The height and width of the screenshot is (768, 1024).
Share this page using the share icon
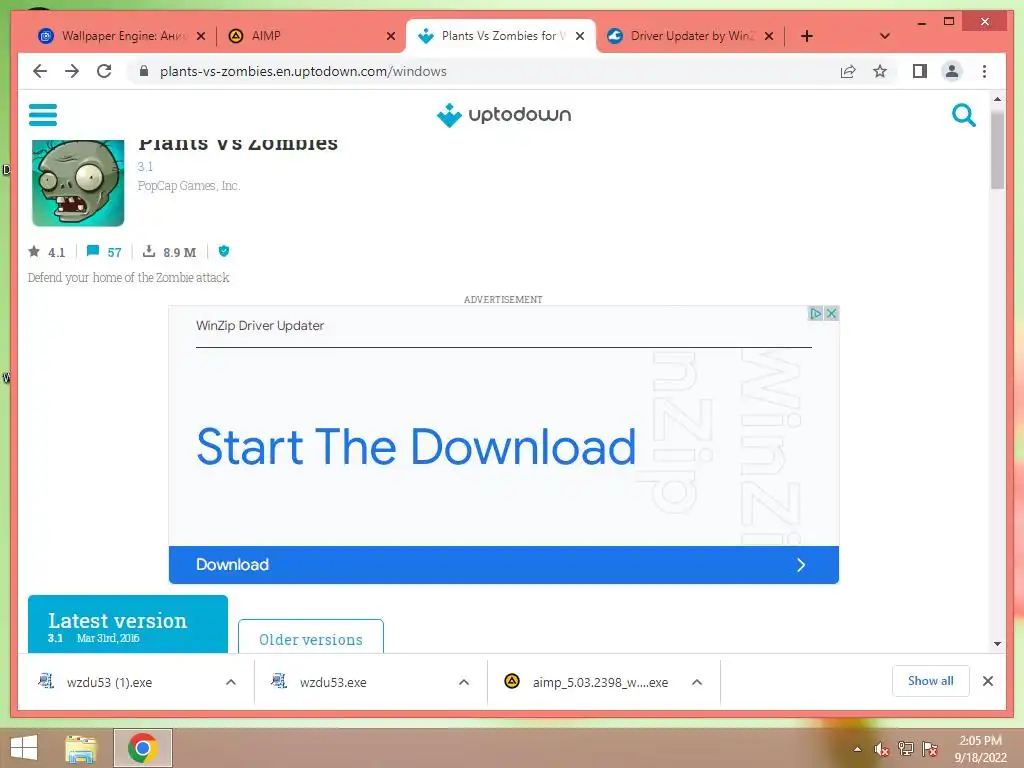click(x=848, y=71)
